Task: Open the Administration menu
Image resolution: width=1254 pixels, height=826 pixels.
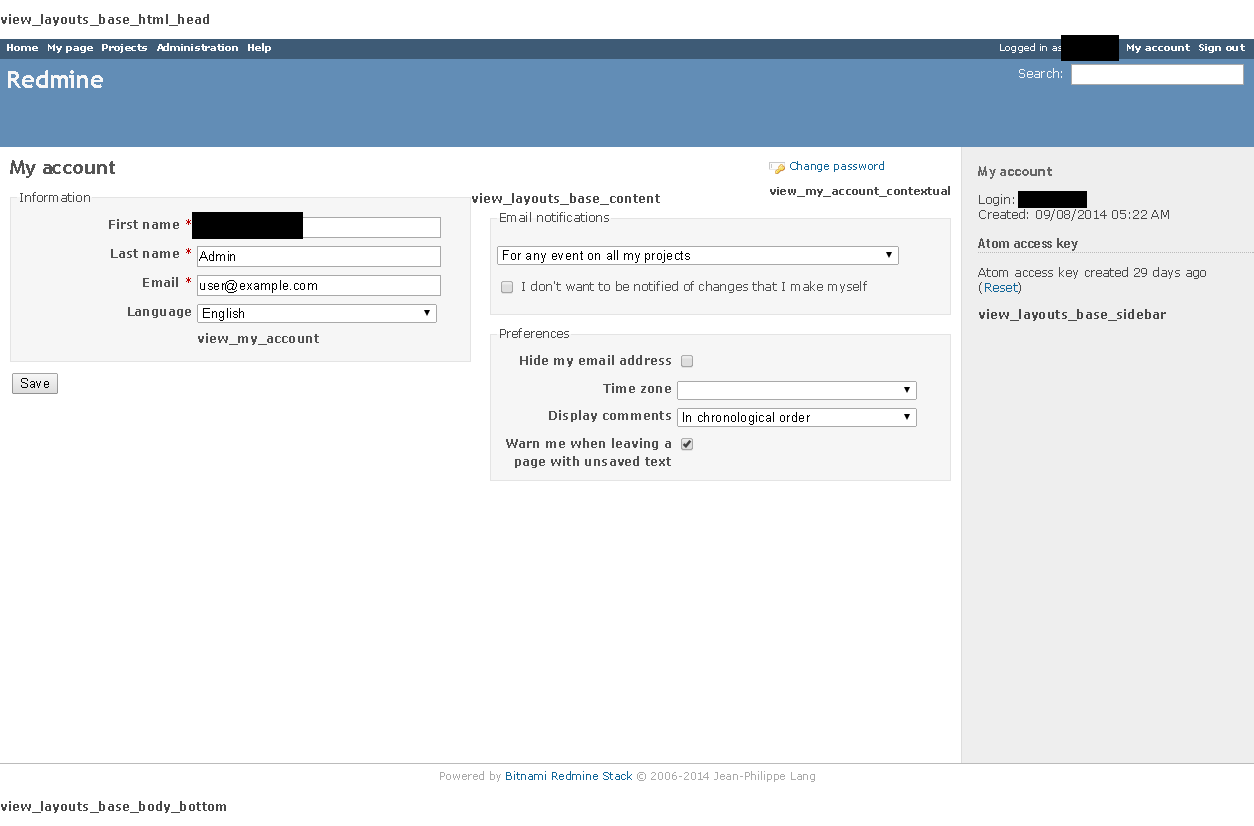Action: click(197, 47)
